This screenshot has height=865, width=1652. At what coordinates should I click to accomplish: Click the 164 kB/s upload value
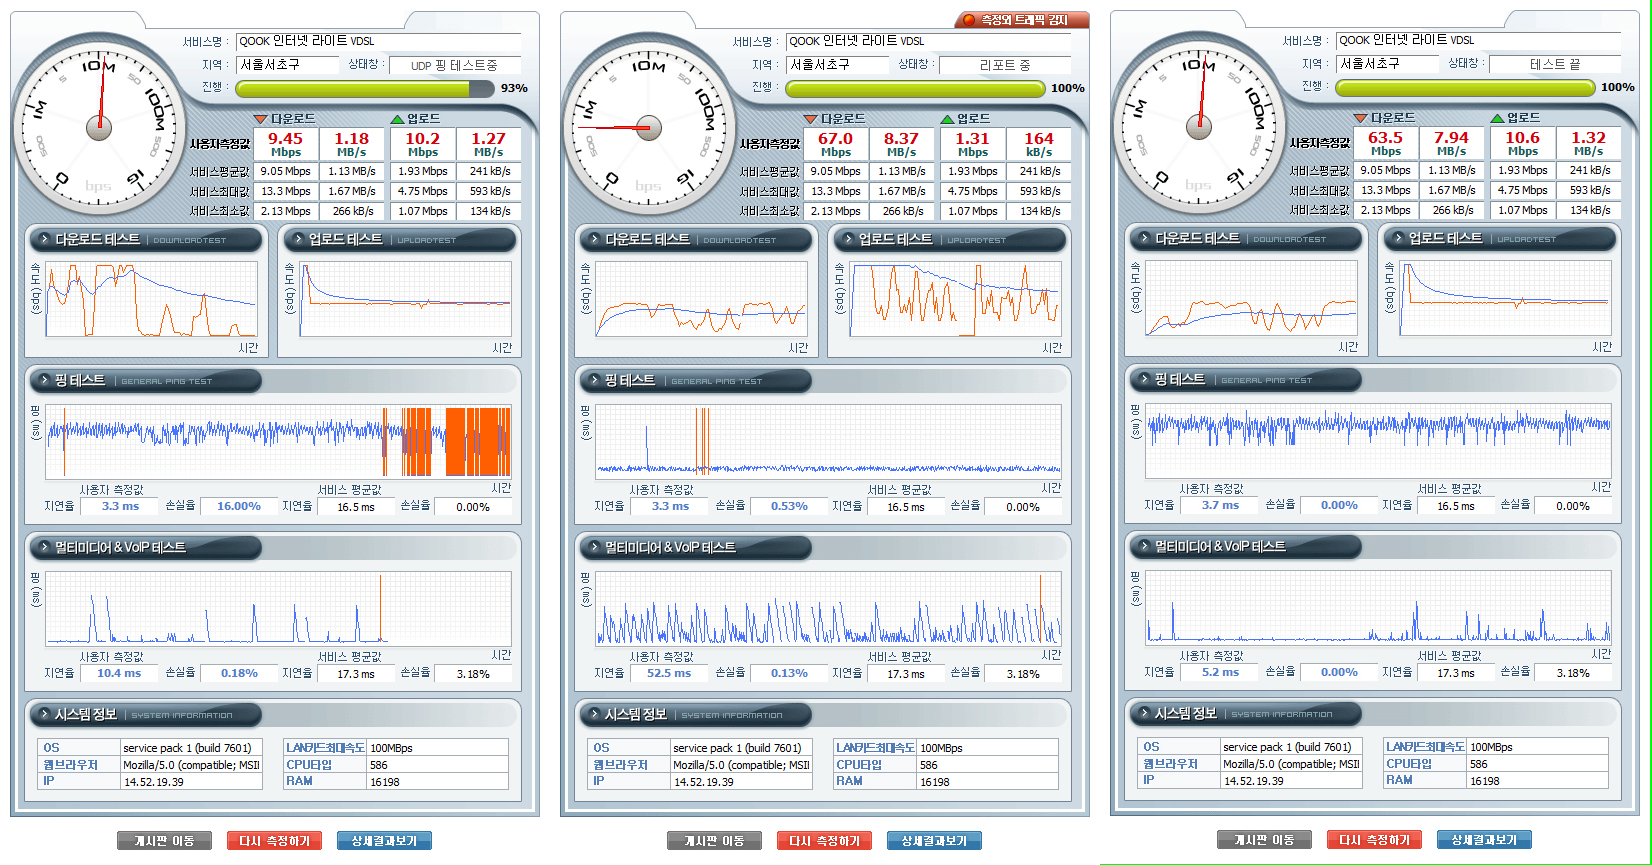pos(1039,144)
